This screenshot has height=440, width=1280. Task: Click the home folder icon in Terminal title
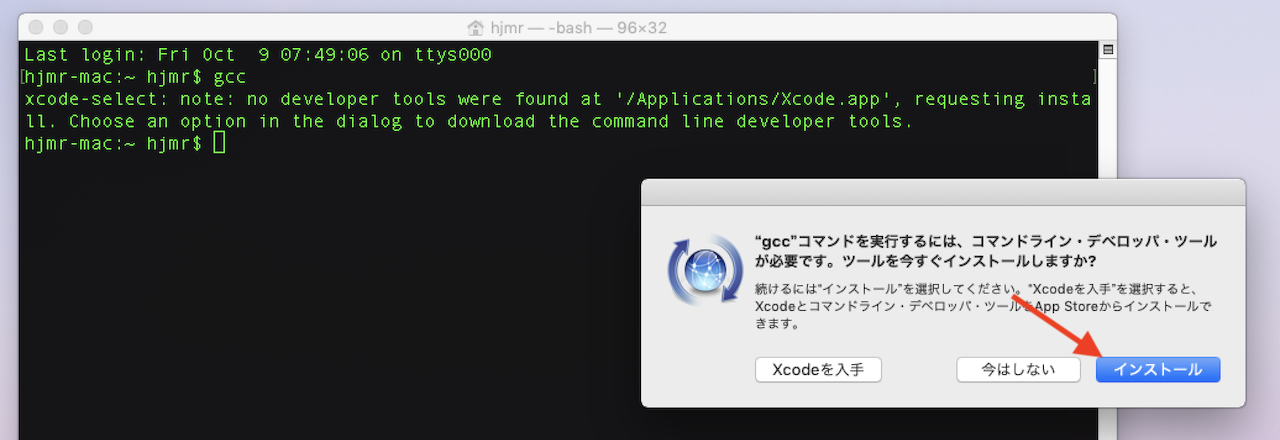pyautogui.click(x=476, y=27)
